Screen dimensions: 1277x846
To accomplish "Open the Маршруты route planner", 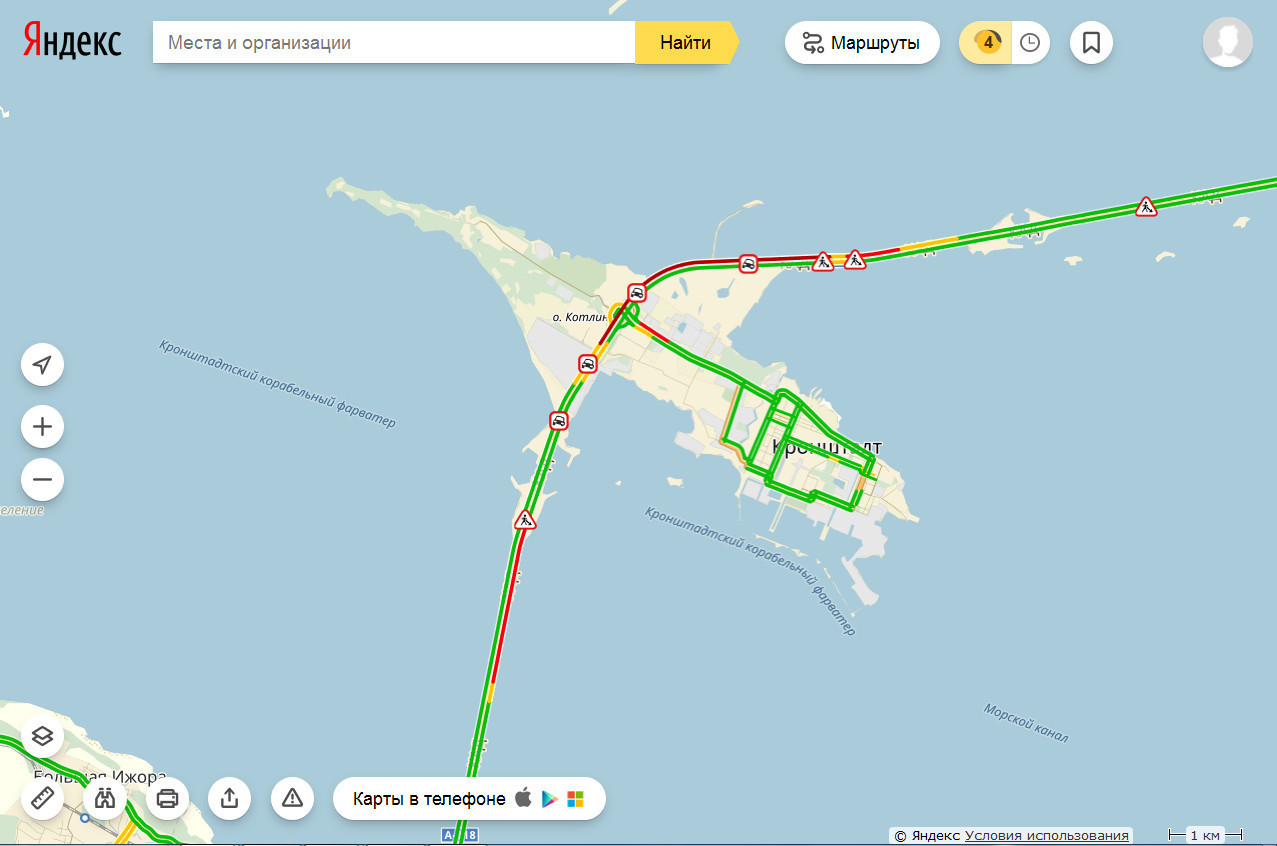I will 862,43.
